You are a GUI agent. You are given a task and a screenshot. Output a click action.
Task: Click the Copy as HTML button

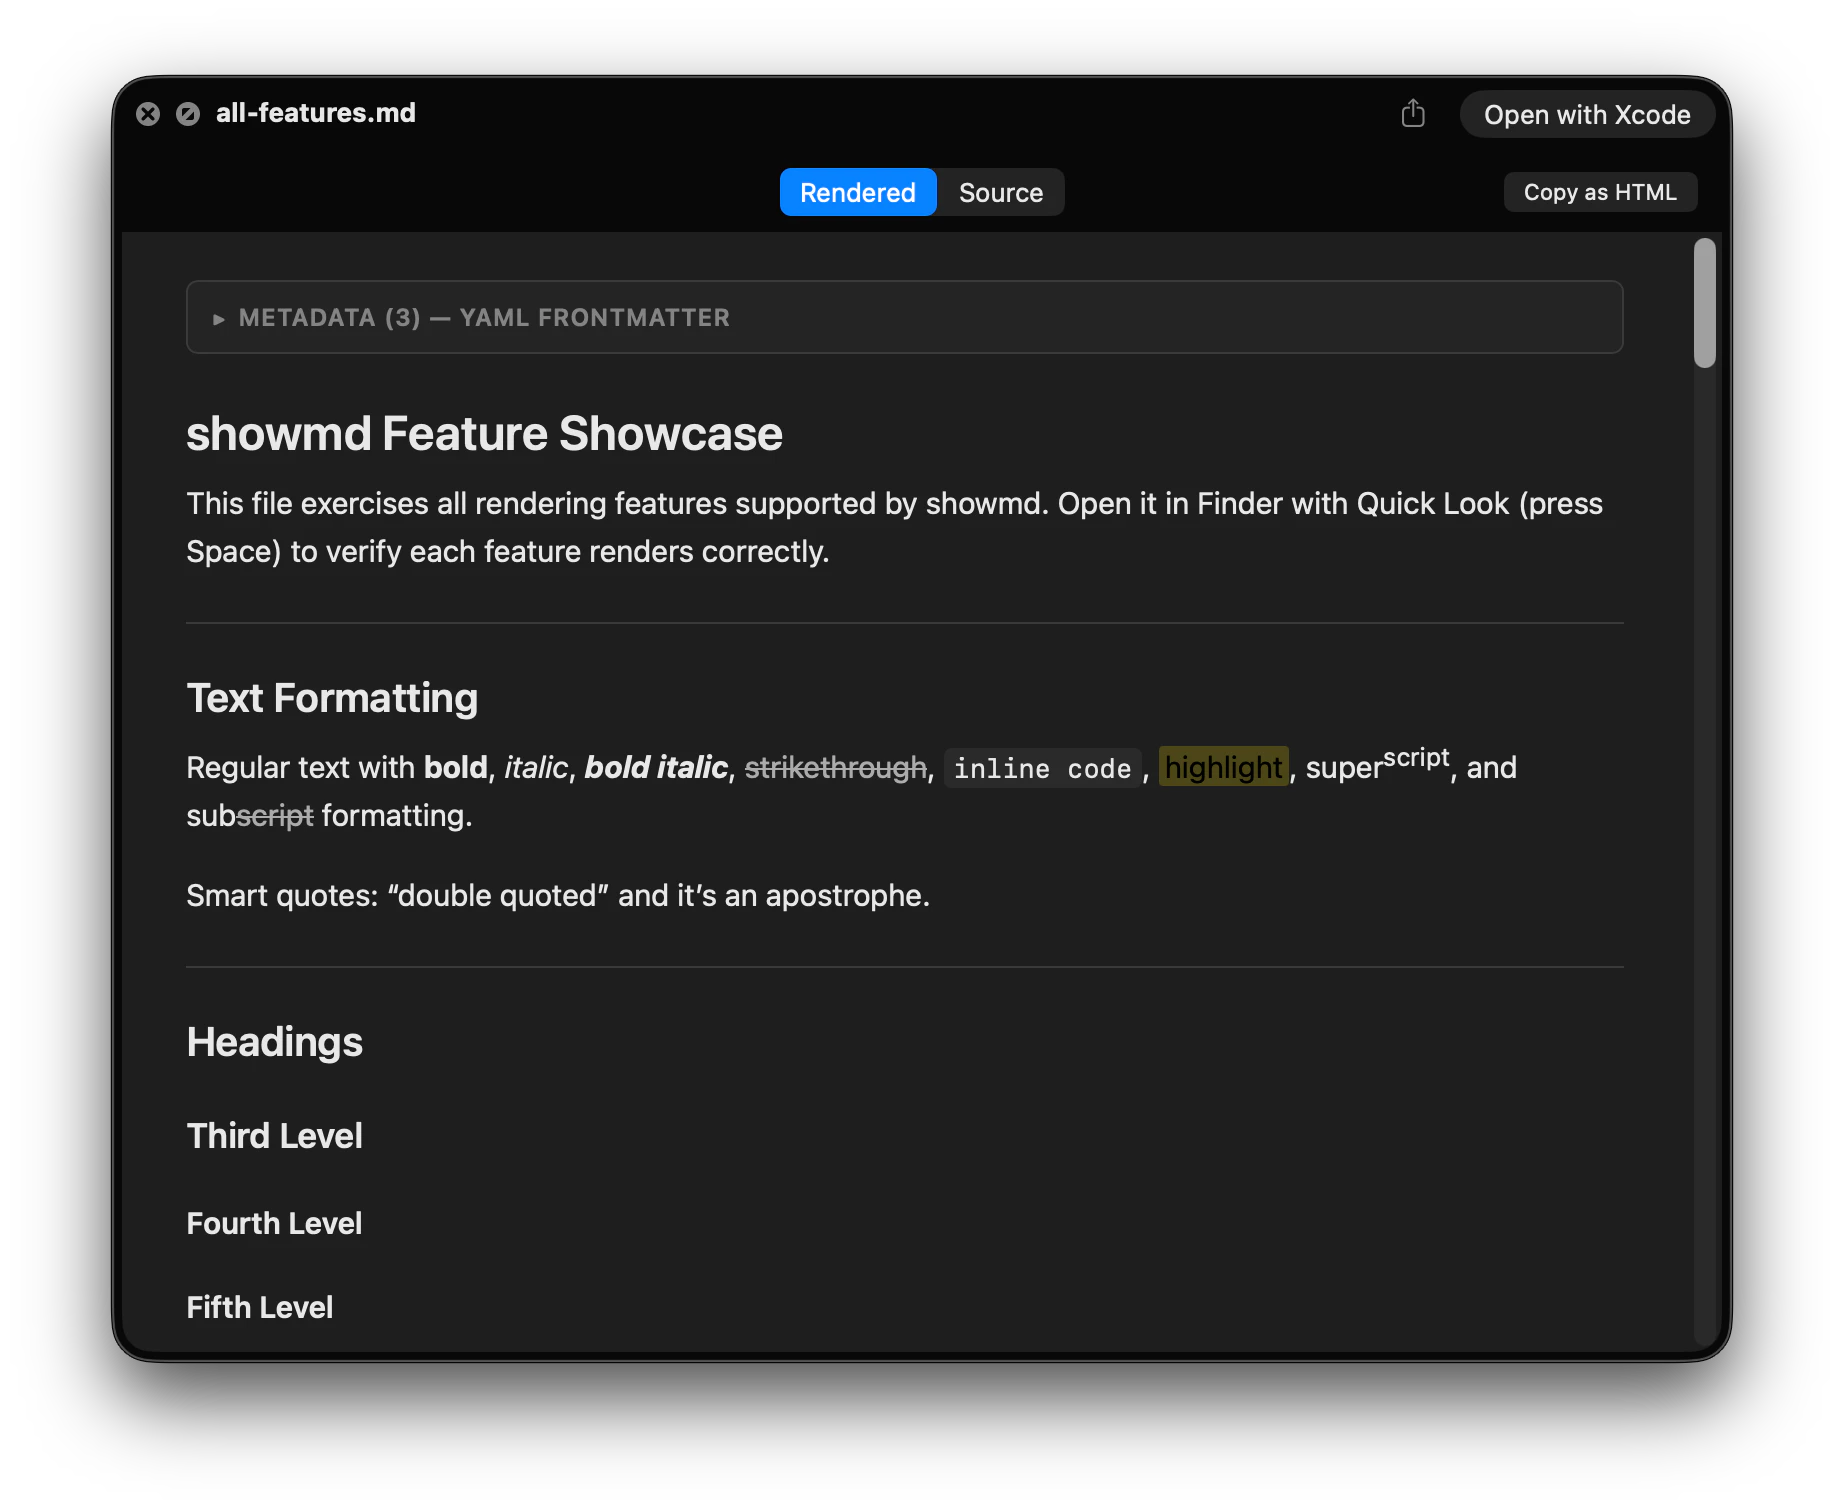coord(1599,192)
